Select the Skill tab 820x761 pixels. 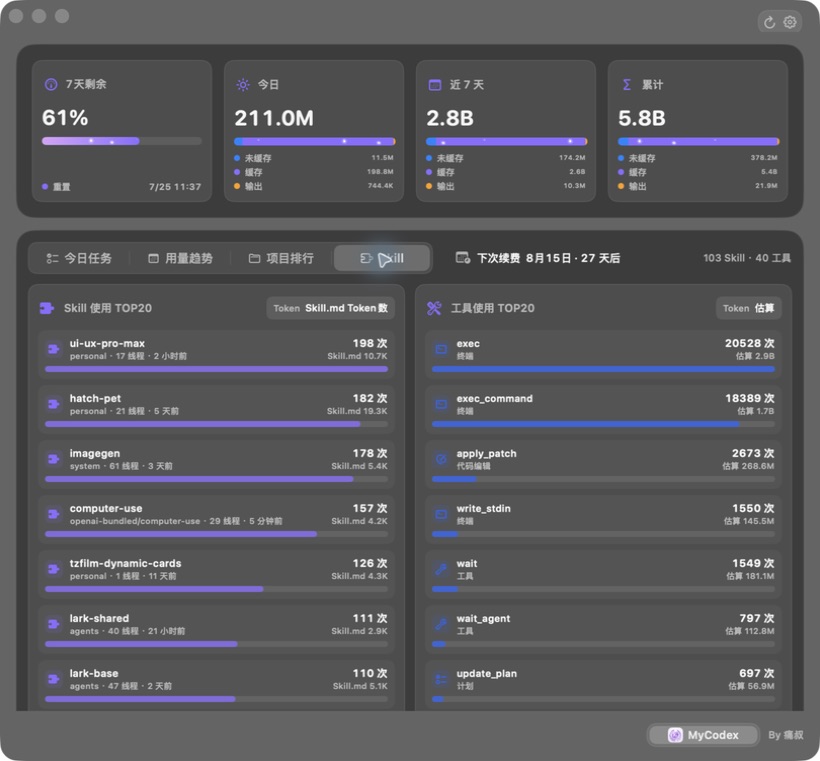[x=382, y=258]
